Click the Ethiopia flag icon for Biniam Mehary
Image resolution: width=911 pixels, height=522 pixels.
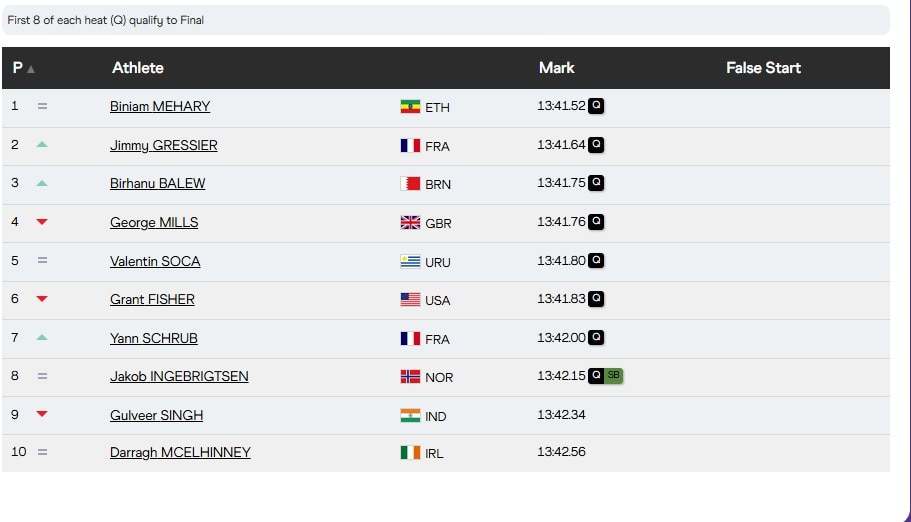click(410, 107)
